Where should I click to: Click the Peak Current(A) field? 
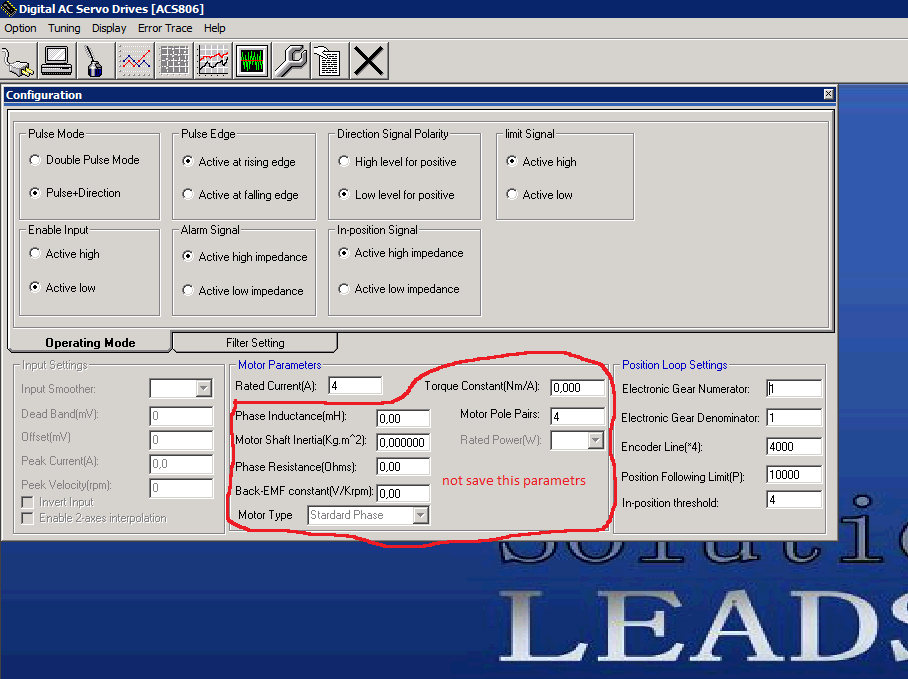pyautogui.click(x=181, y=464)
